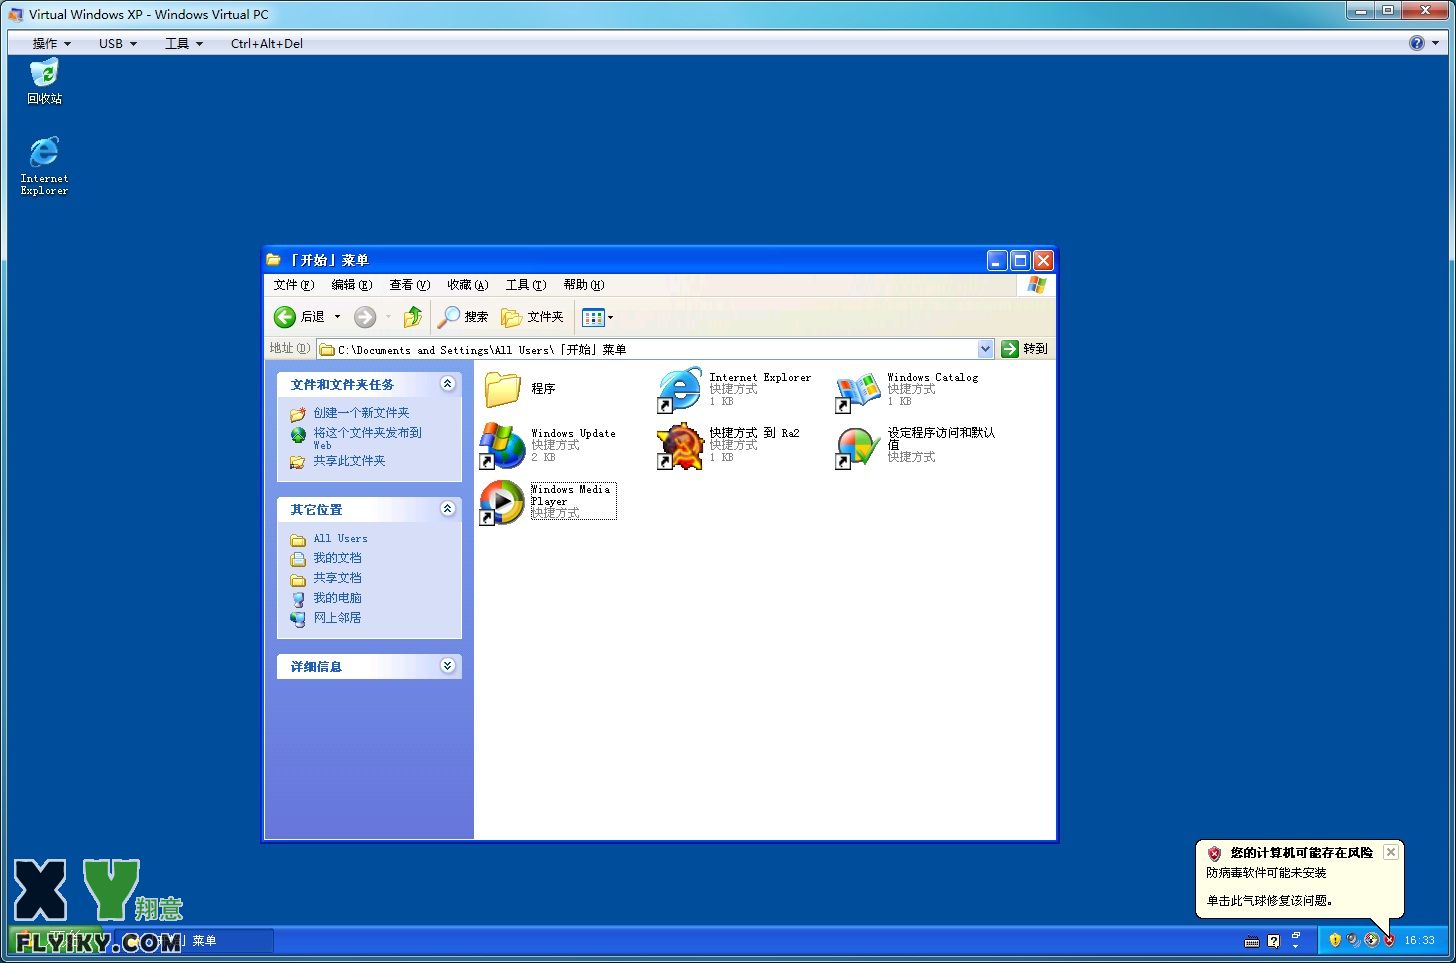Open the Search (搜索) toolbar button

tap(463, 317)
